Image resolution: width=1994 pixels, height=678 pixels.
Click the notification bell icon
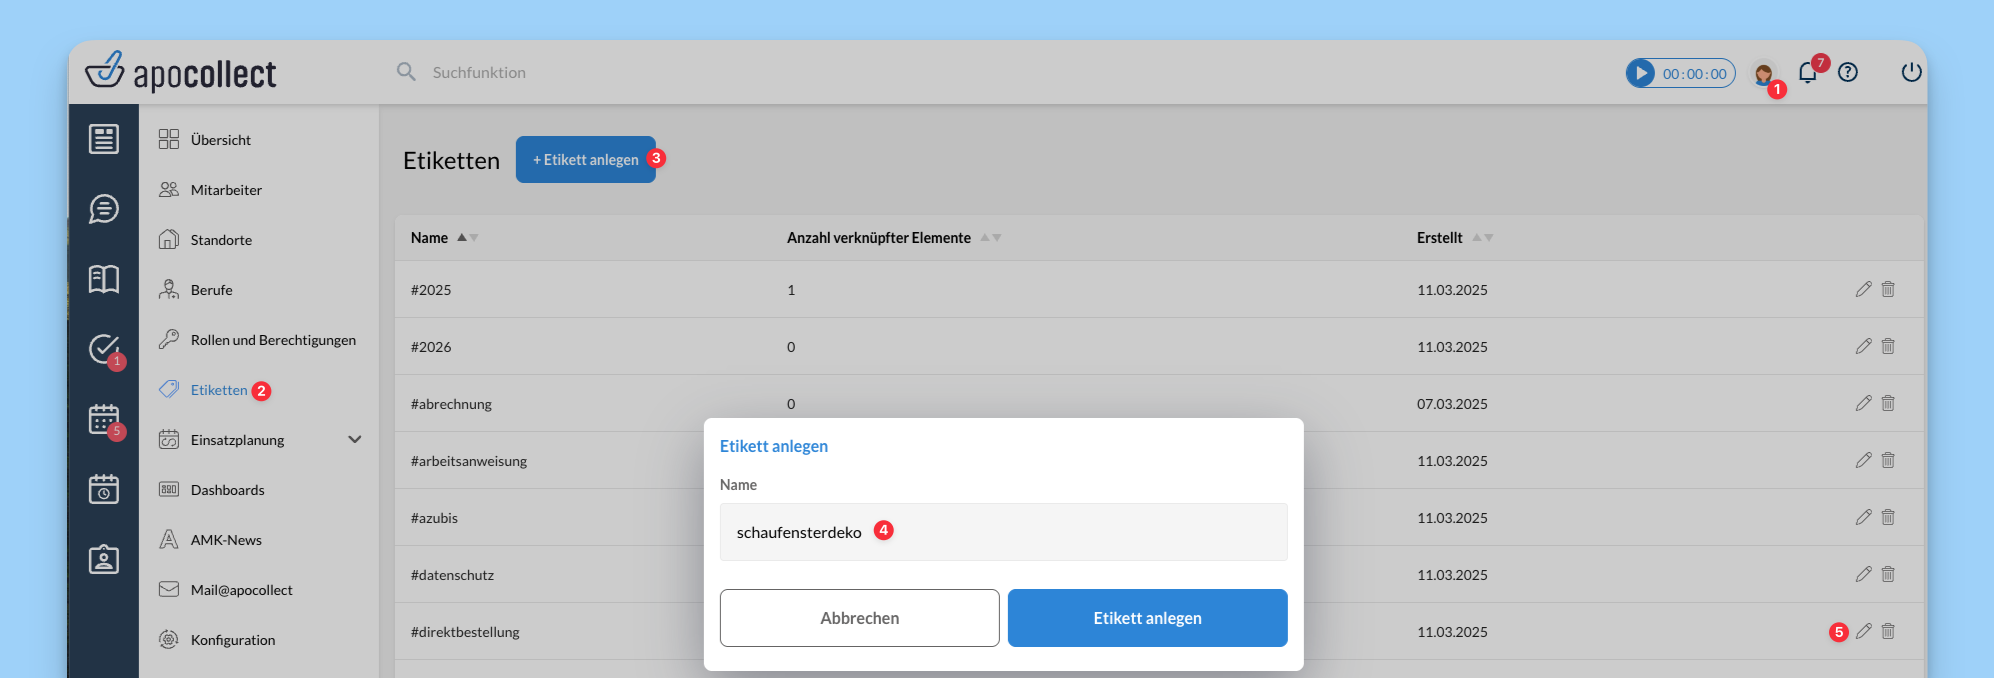click(1807, 73)
